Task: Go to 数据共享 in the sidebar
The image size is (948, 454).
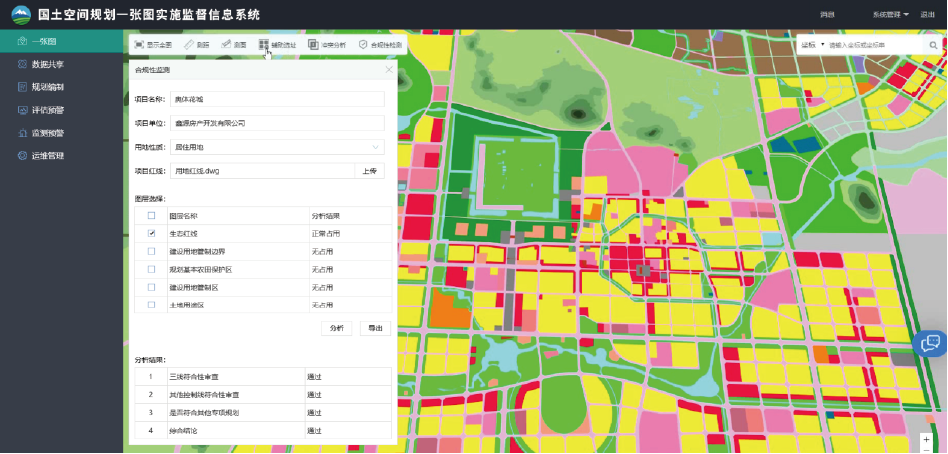Action: pyautogui.click(x=47, y=64)
